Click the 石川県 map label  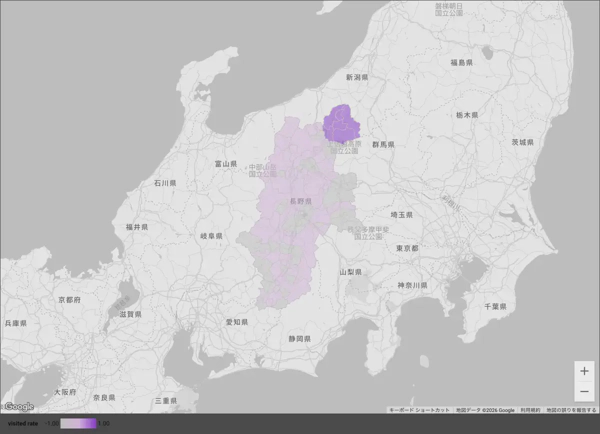165,183
